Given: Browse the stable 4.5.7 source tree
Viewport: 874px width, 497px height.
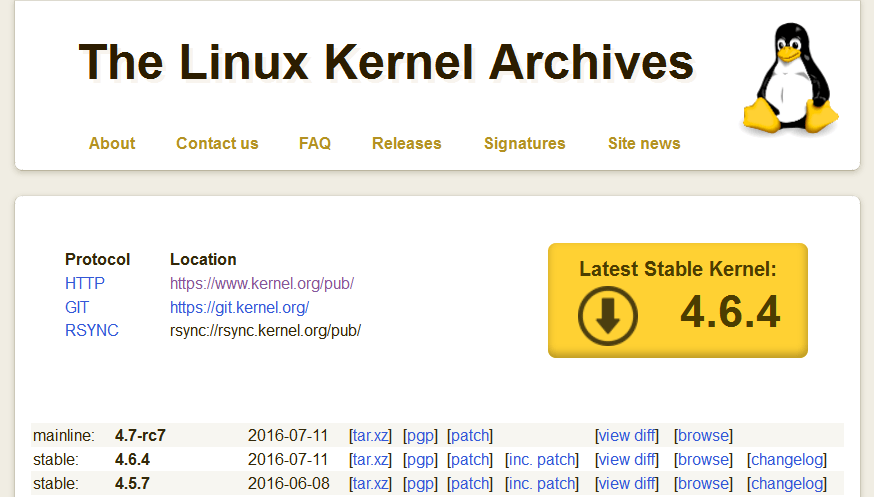Looking at the screenshot, I should pyautogui.click(x=703, y=483).
